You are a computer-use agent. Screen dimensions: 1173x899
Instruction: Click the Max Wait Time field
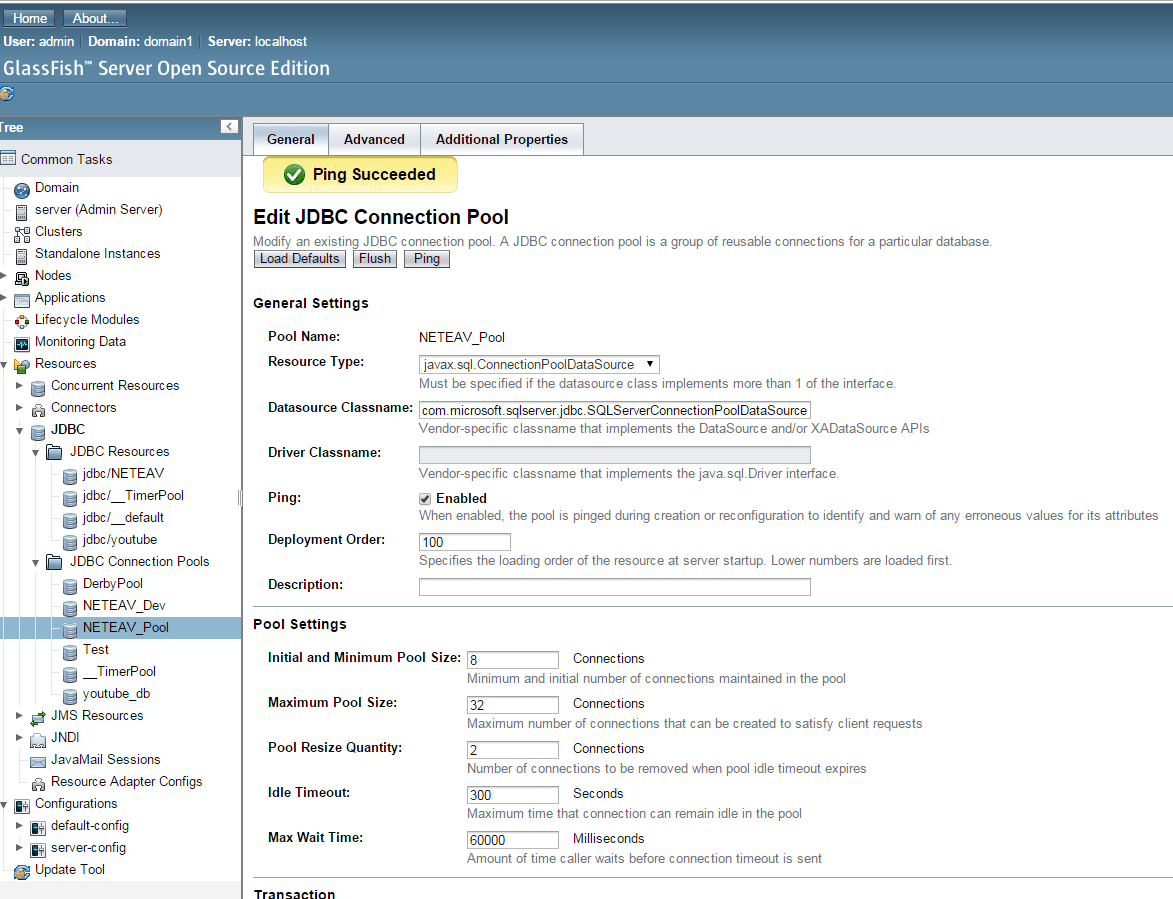pos(512,839)
